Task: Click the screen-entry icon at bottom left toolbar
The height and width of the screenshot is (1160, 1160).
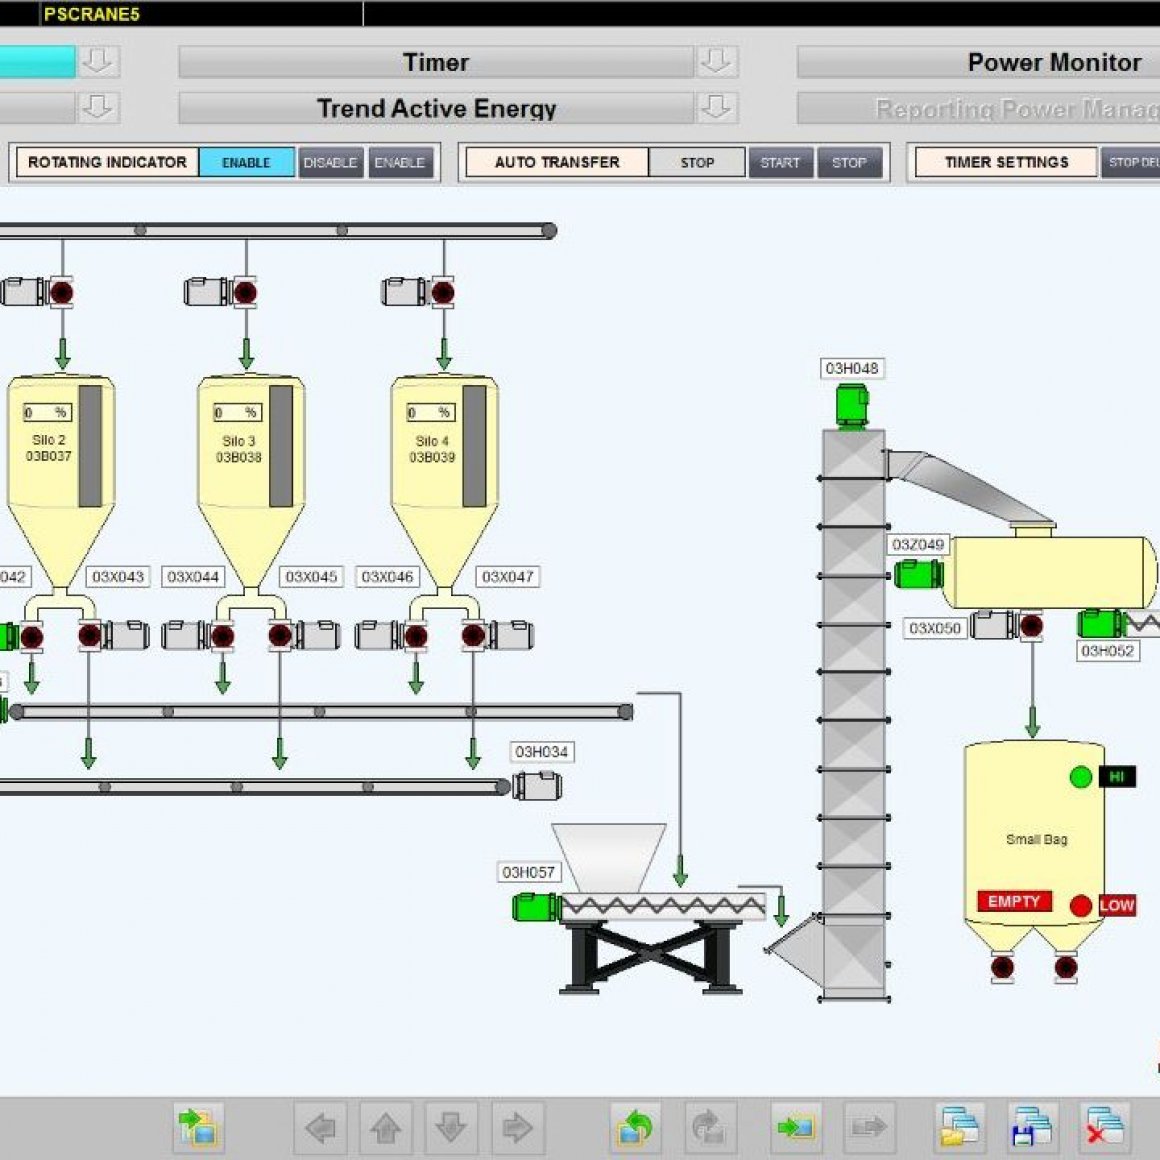Action: pos(200,1127)
